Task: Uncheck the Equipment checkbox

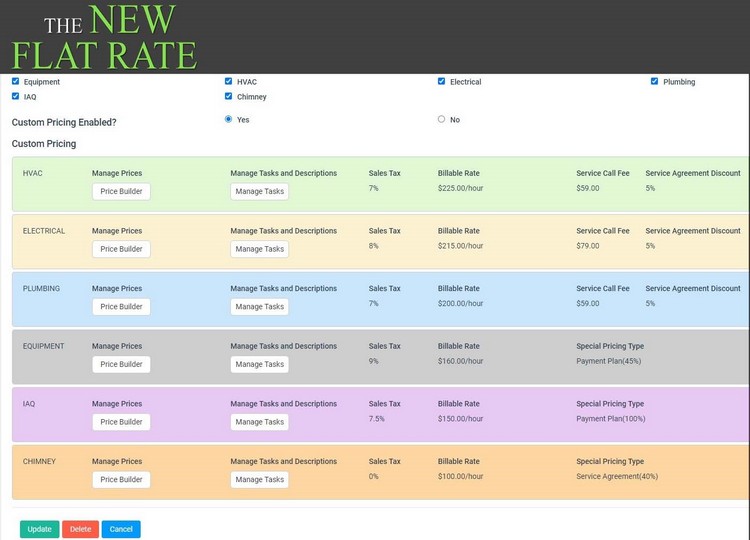Action: point(15,81)
